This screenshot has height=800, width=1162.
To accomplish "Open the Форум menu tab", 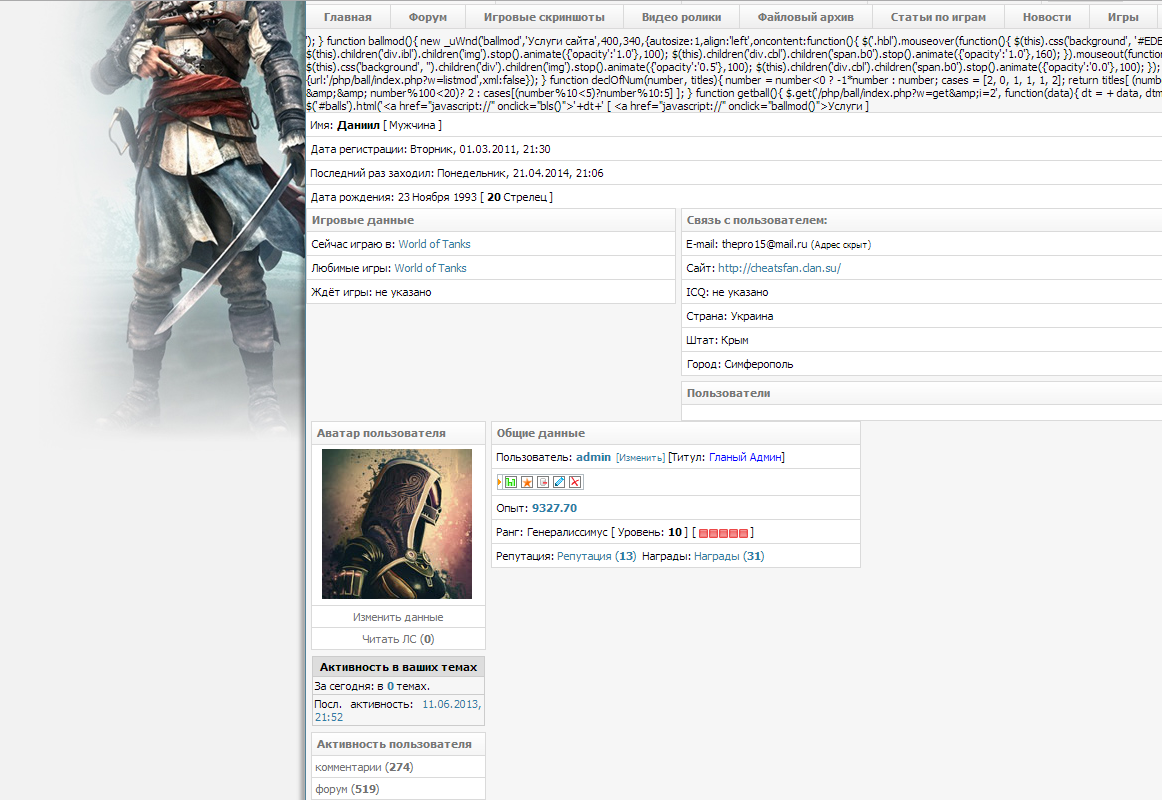I will 428,17.
